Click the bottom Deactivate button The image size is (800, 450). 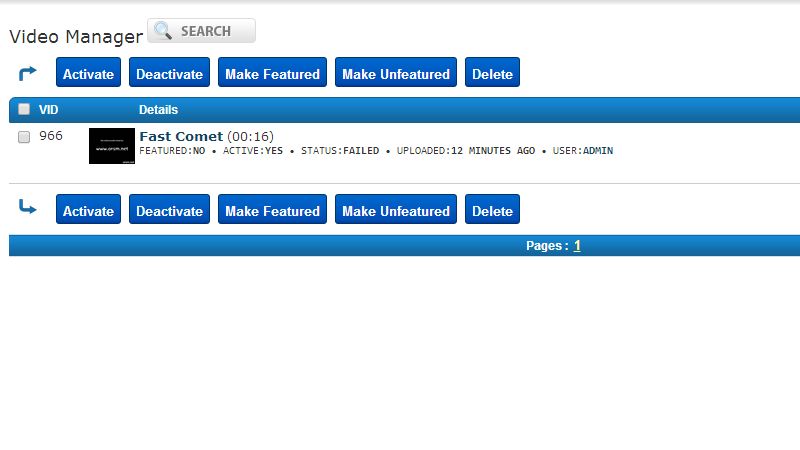[169, 209]
